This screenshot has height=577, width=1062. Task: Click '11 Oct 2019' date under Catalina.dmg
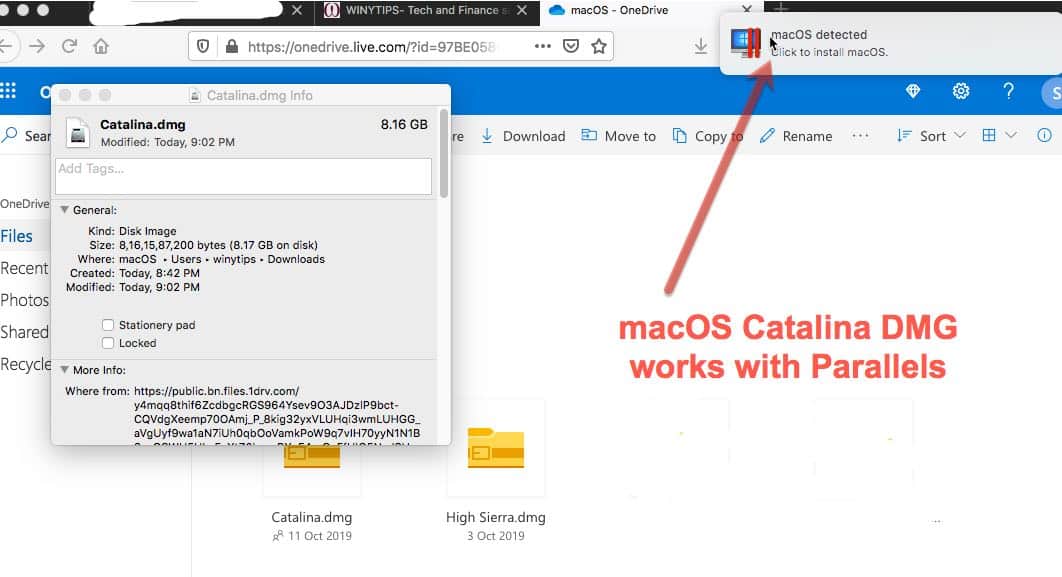(x=320, y=536)
